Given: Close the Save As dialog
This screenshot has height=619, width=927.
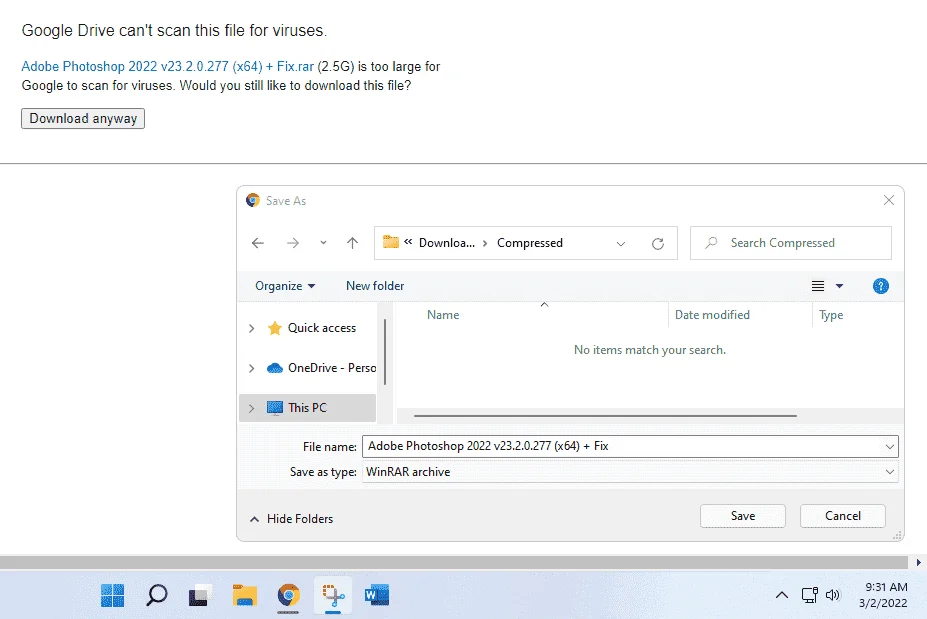Looking at the screenshot, I should click(889, 200).
